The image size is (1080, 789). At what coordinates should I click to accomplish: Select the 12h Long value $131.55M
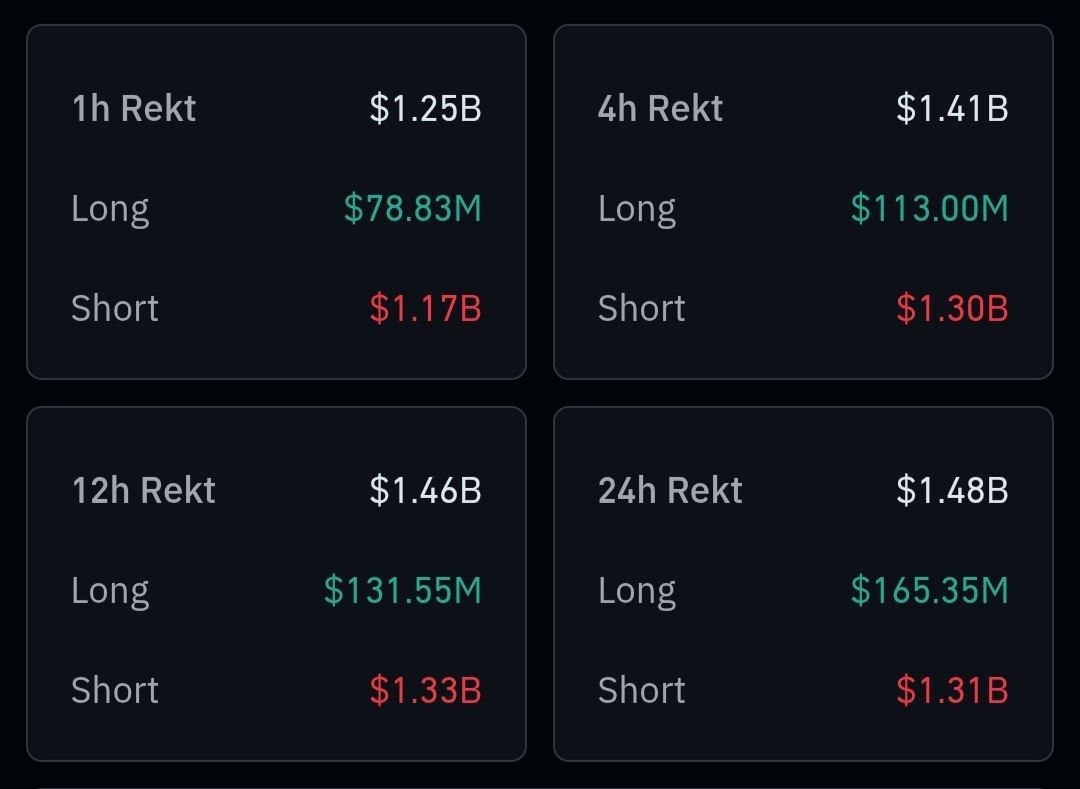pyautogui.click(x=403, y=590)
